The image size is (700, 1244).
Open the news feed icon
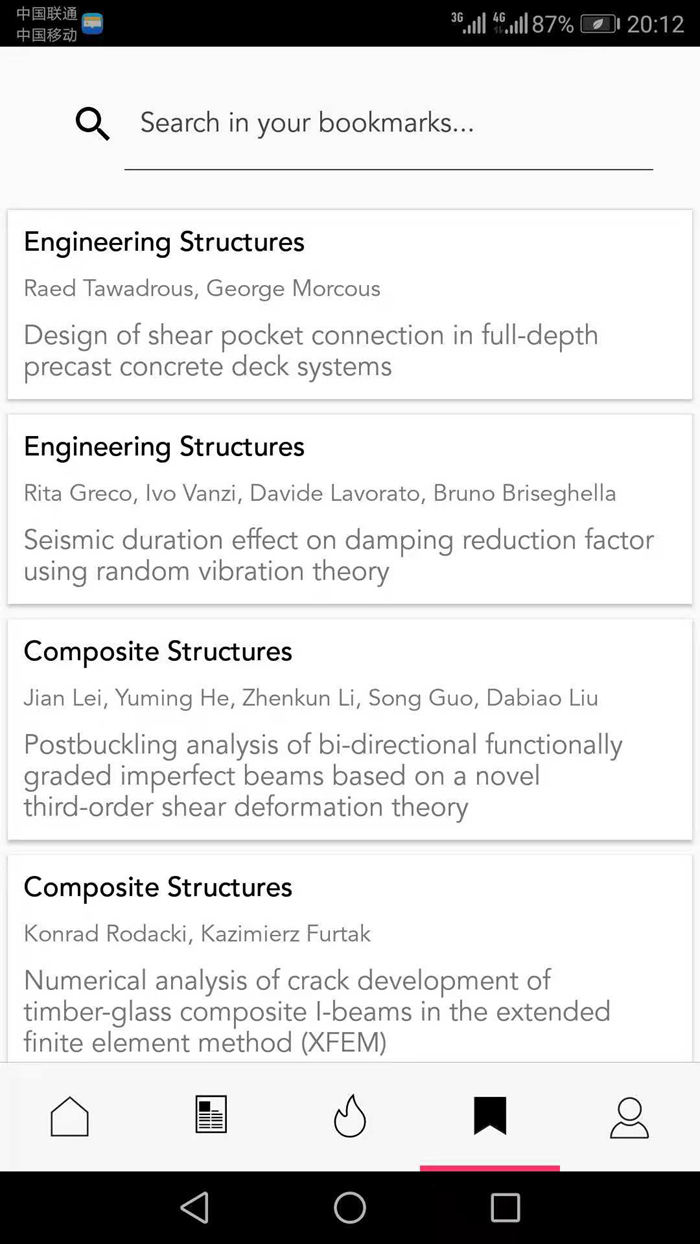coord(211,1115)
